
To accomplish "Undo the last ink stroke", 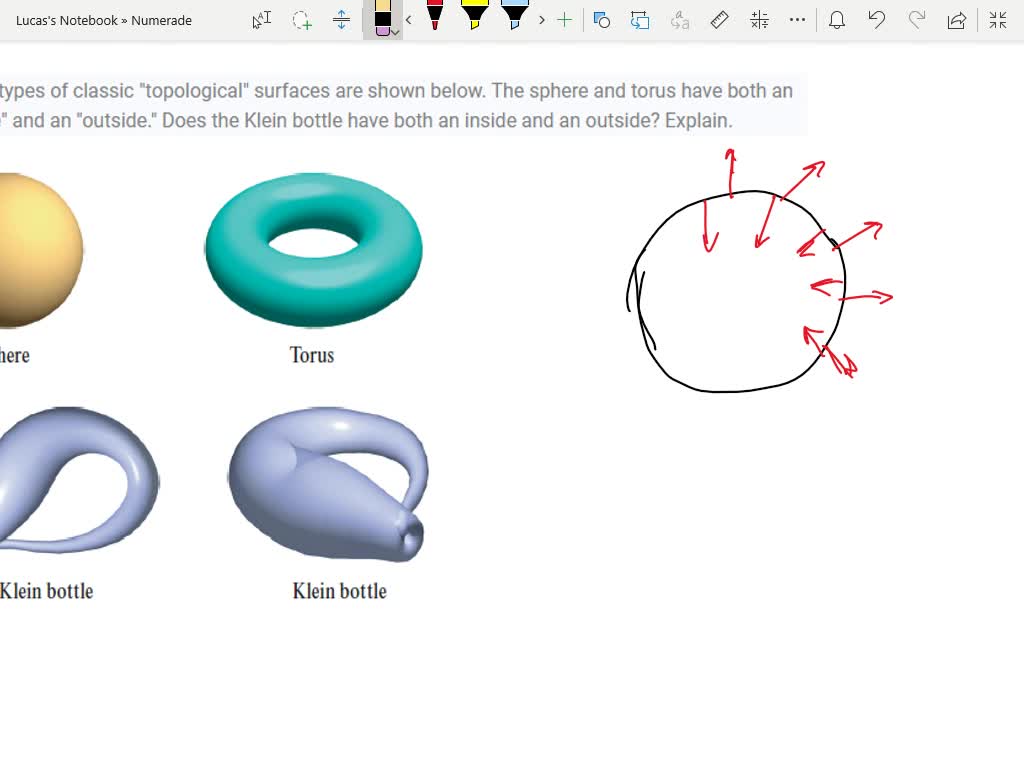I will [876, 20].
